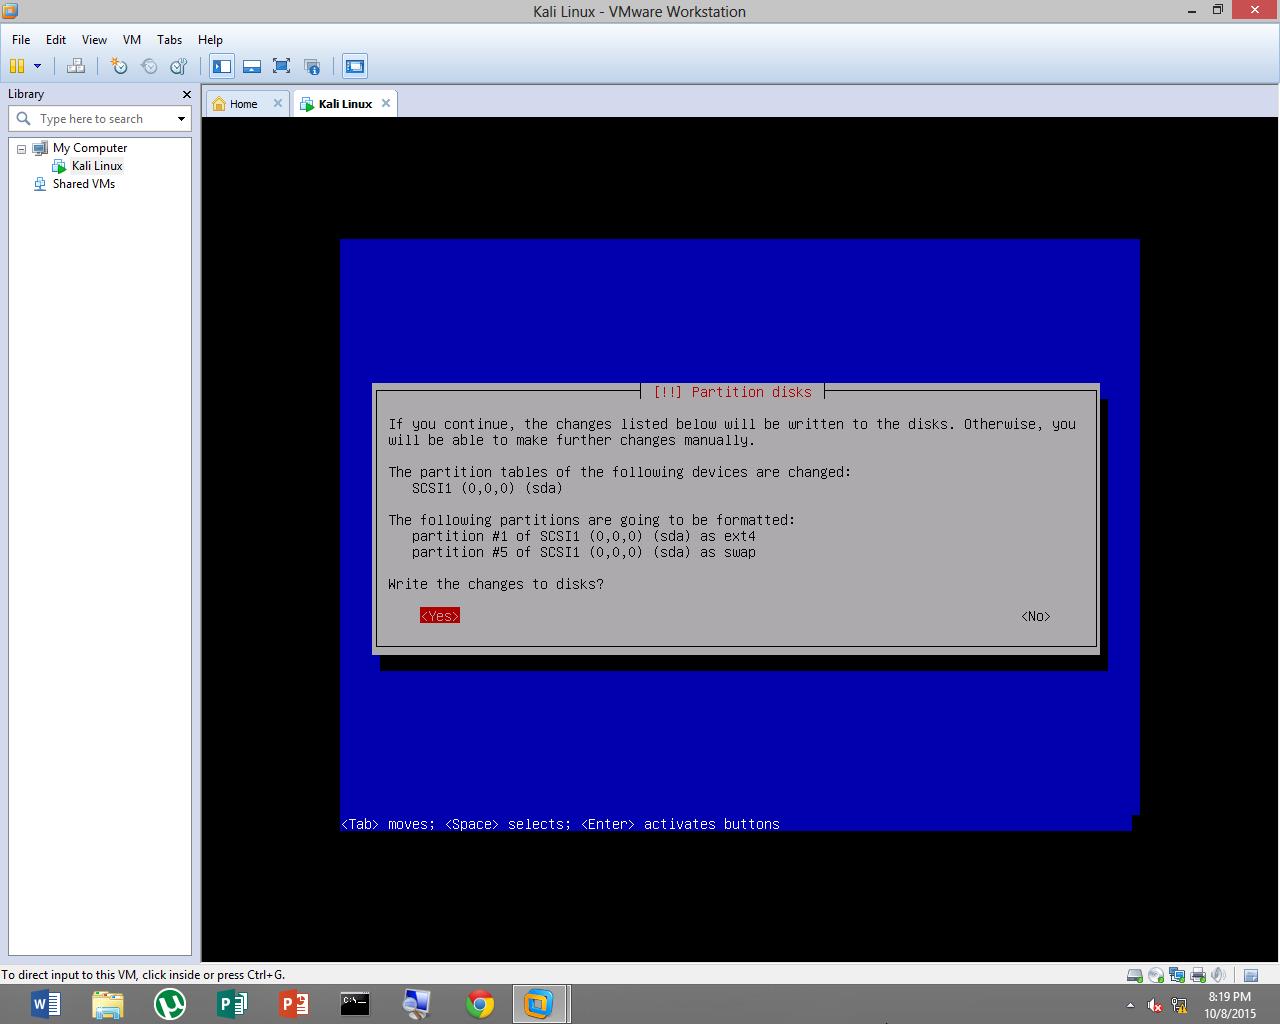The height and width of the screenshot is (1024, 1280).
Task: Open the computer monitor app on the taskbar
Action: [417, 1003]
